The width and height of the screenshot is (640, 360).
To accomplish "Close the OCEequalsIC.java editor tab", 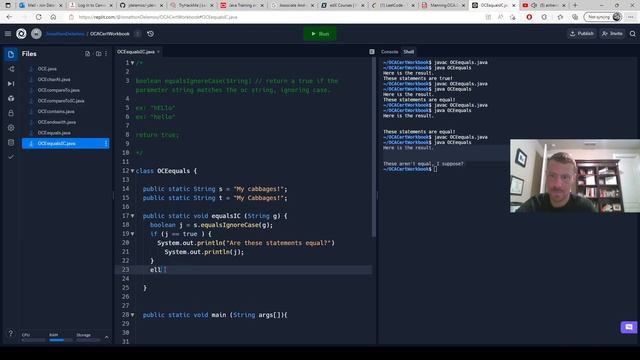I will [158, 52].
